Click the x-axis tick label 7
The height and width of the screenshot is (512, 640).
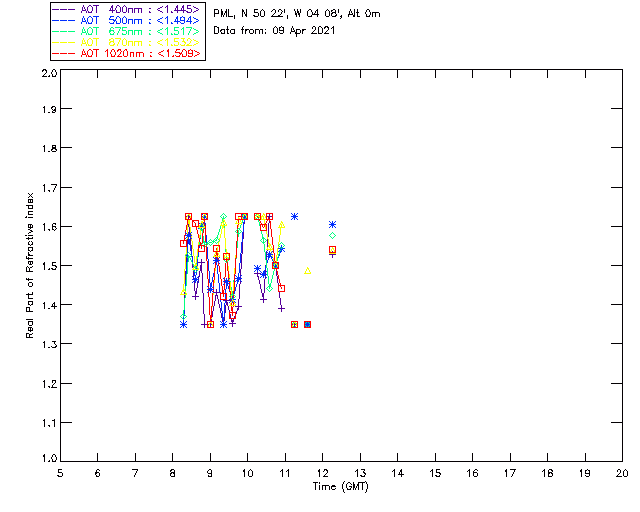click(135, 473)
